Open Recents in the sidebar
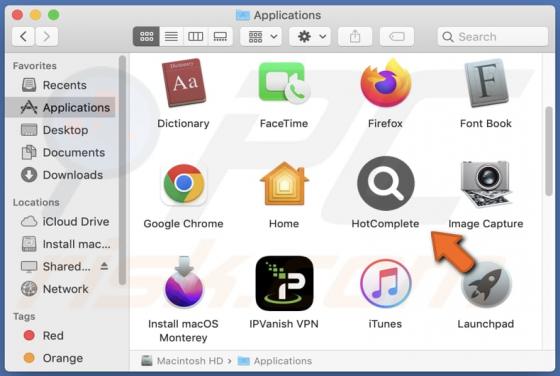The image size is (560, 376). [x=61, y=85]
